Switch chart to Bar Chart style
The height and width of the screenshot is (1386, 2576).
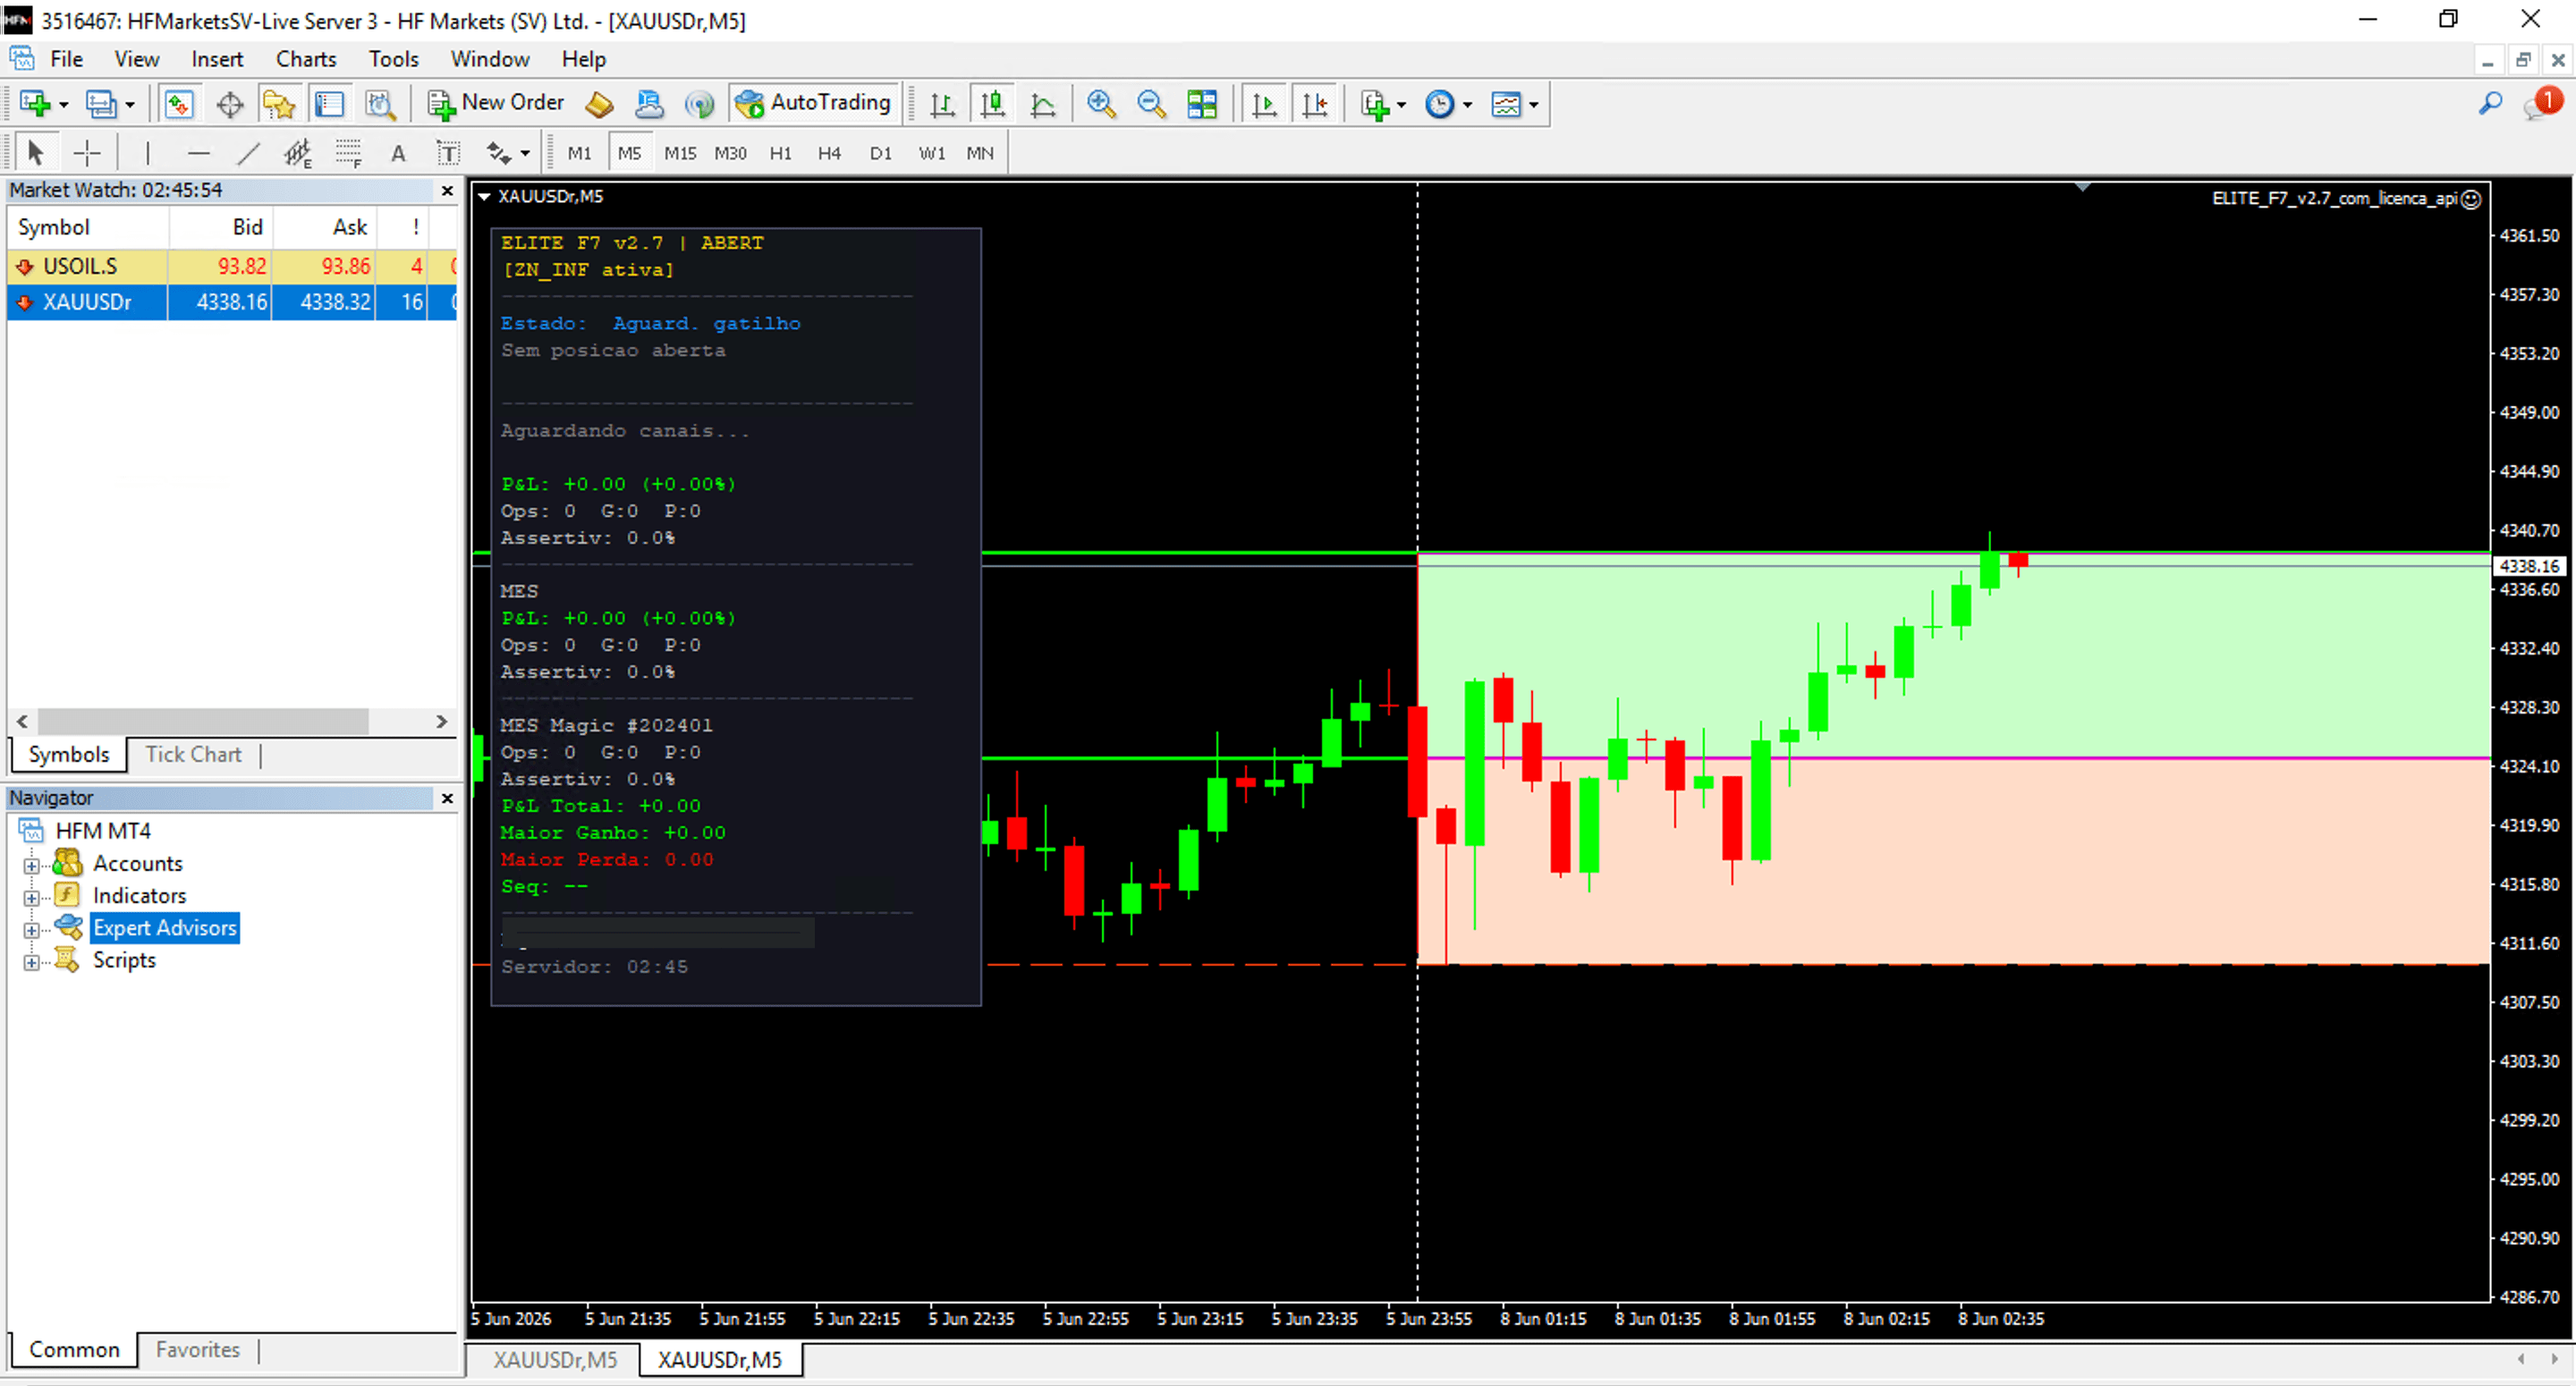(942, 104)
